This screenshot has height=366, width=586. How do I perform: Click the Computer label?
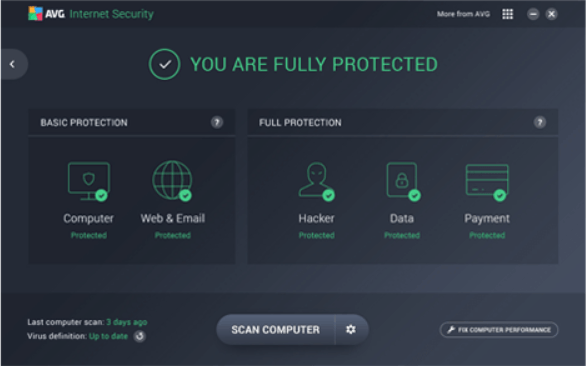89,218
